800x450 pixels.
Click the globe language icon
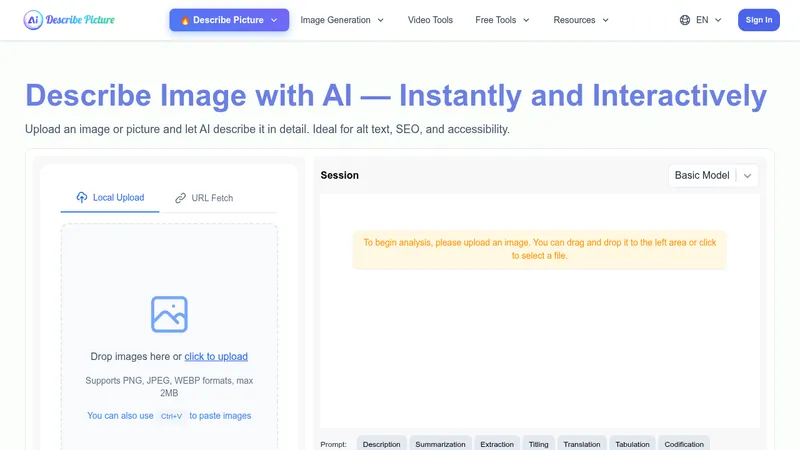[685, 20]
